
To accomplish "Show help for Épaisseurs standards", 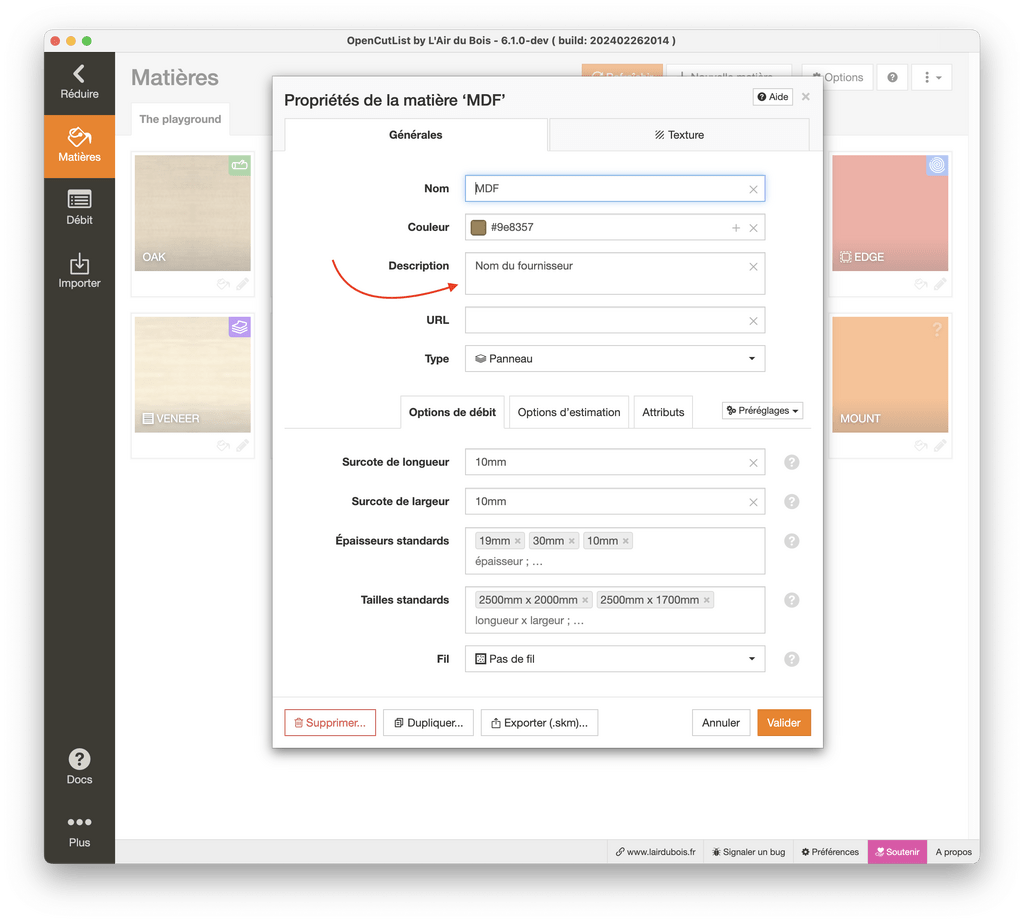I will 792,541.
